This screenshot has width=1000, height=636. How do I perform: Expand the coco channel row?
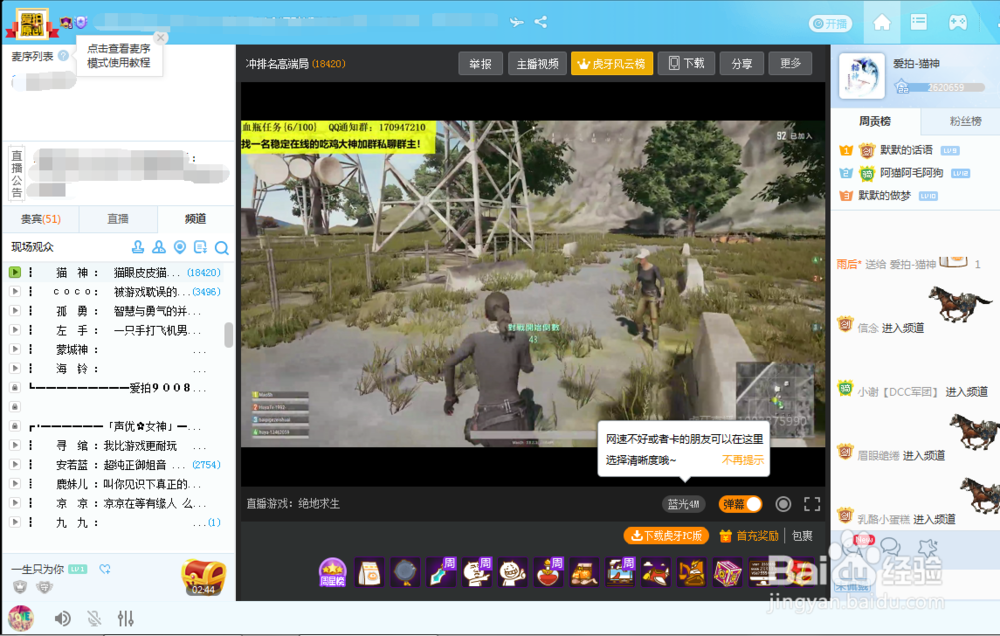tap(15, 292)
